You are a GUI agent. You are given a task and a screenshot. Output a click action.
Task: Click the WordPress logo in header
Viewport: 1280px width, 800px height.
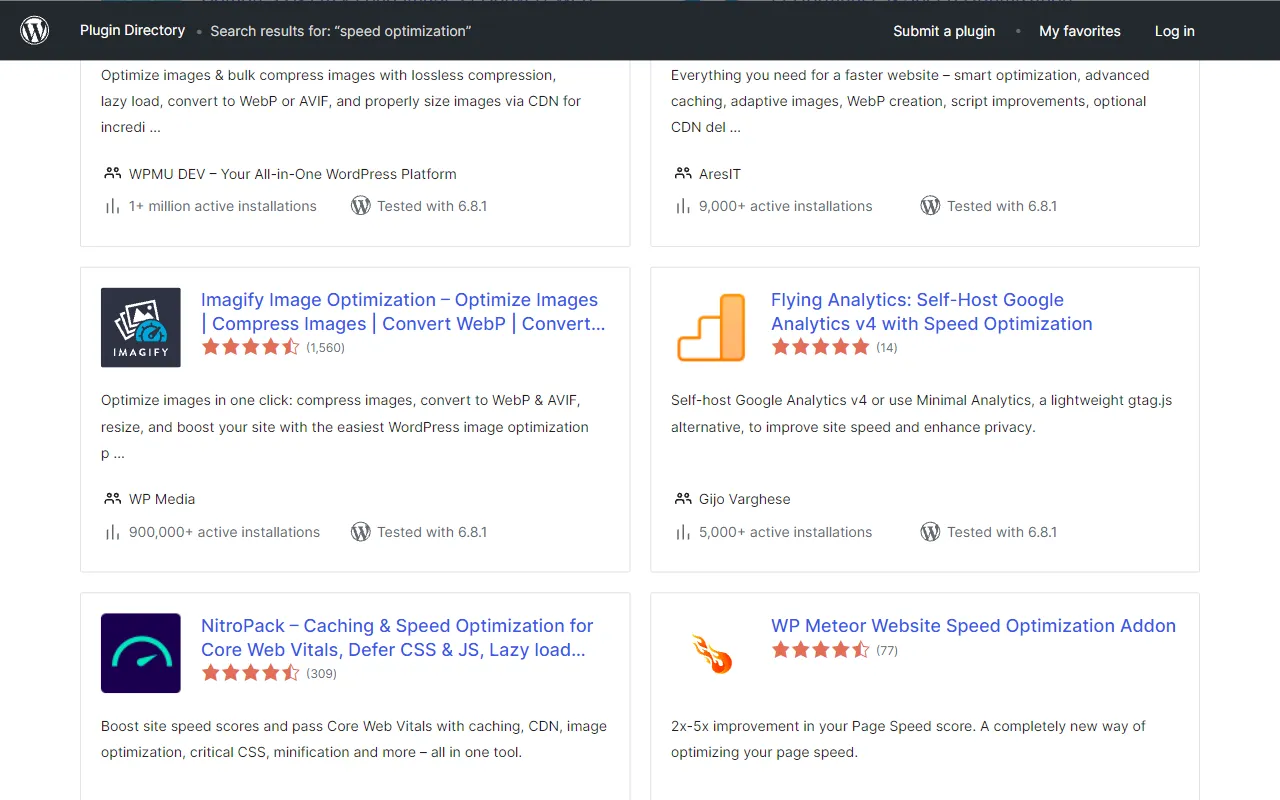[35, 31]
